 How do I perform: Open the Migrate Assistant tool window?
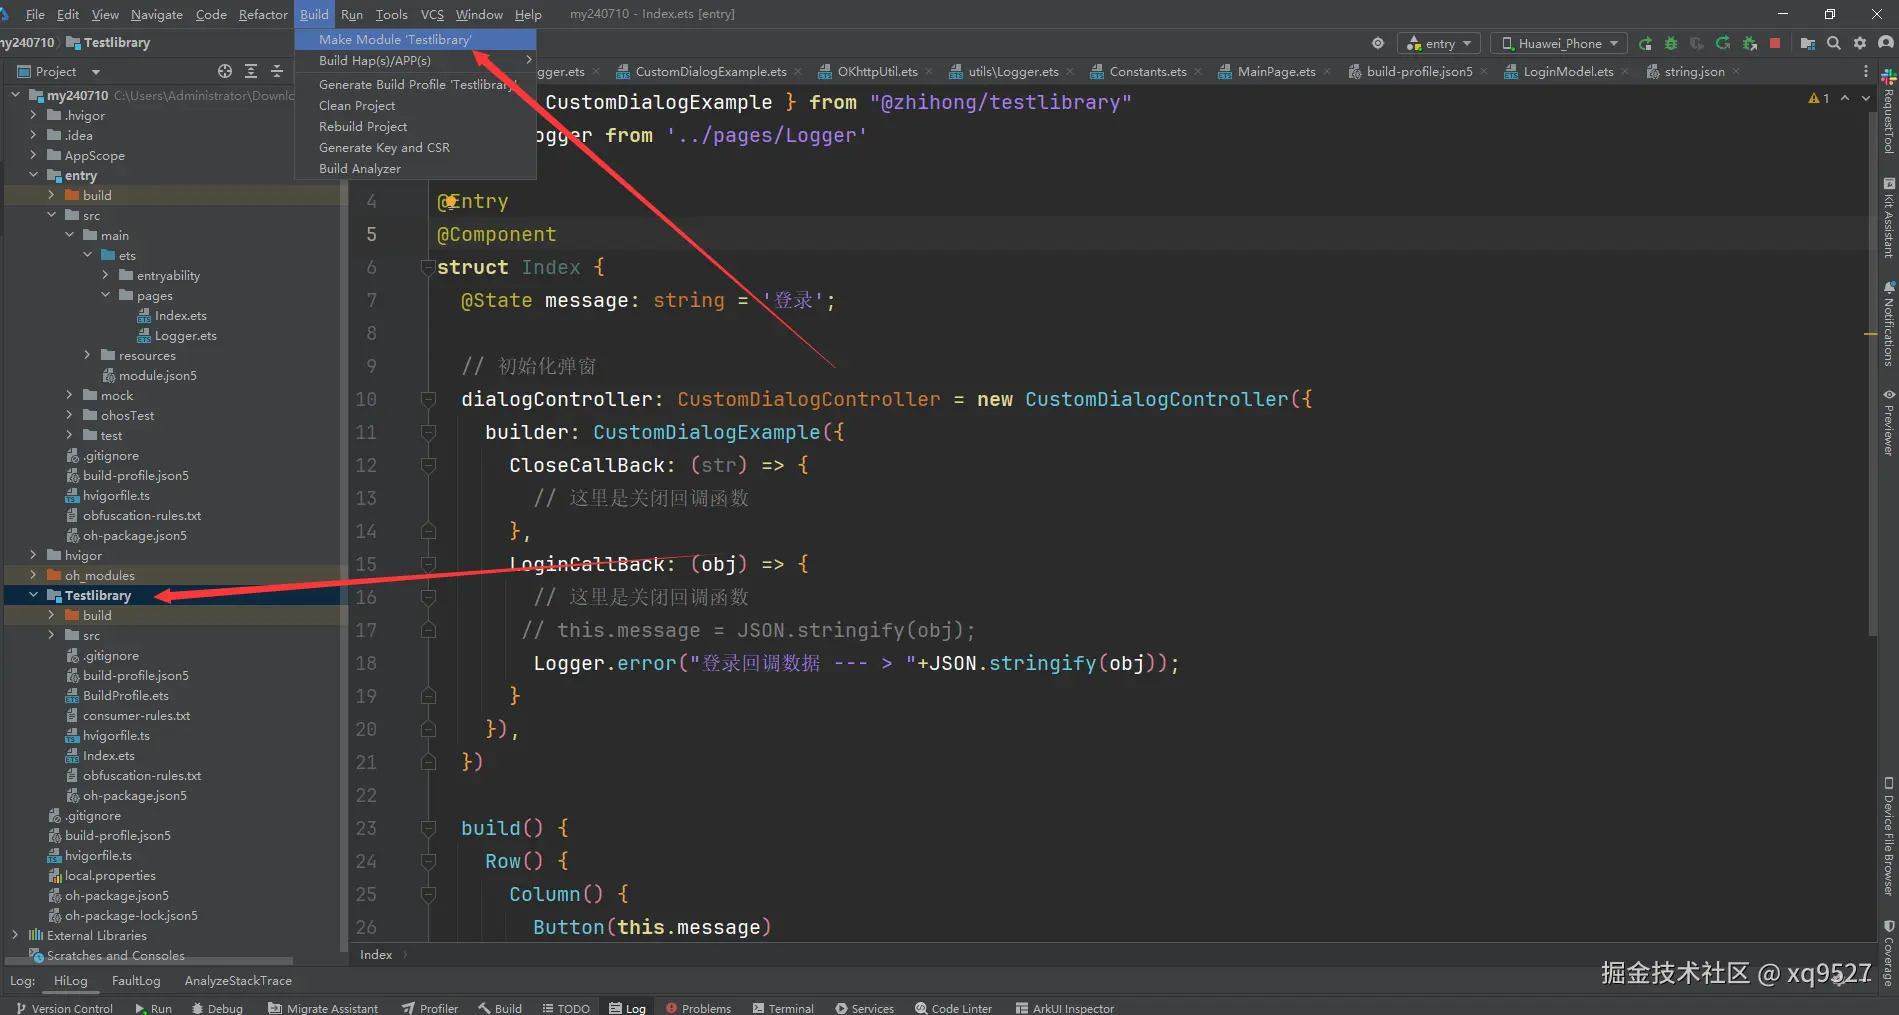pyautogui.click(x=323, y=1008)
